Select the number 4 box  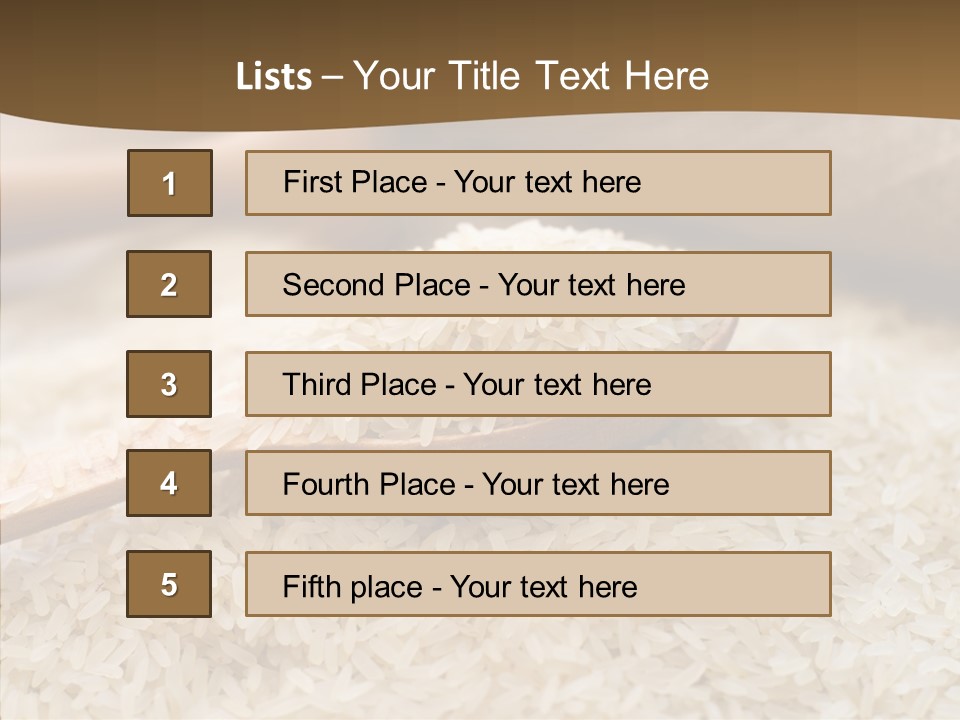point(169,483)
